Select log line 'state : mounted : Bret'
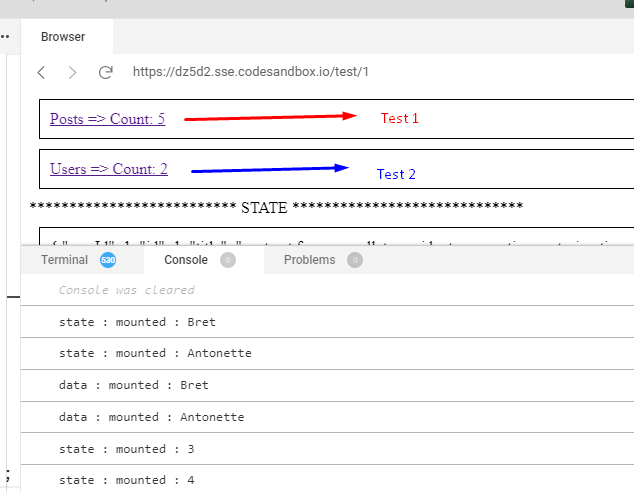 (x=137, y=322)
